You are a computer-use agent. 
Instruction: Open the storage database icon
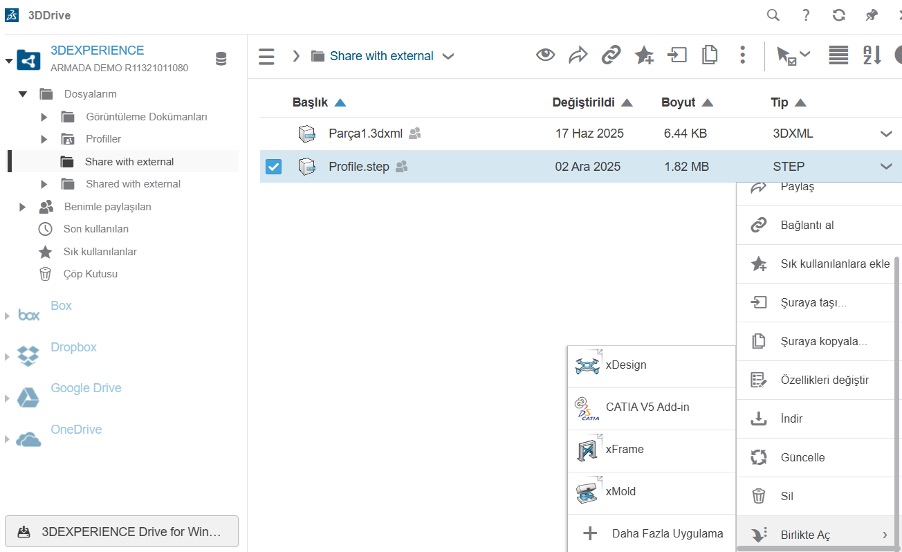[x=221, y=59]
